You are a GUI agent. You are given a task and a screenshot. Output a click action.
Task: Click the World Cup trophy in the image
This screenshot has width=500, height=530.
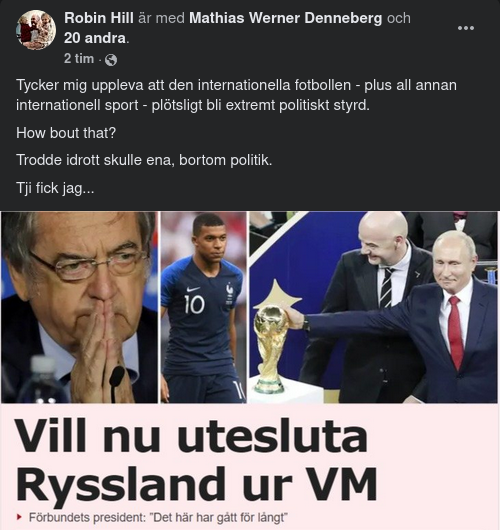[x=270, y=348]
